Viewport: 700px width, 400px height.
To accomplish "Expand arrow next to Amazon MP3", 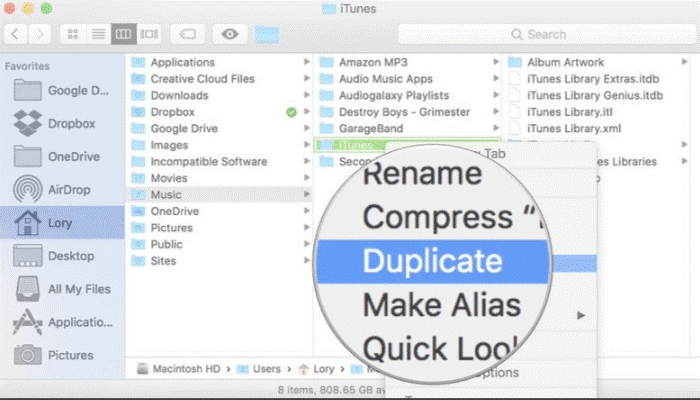I will tap(496, 62).
